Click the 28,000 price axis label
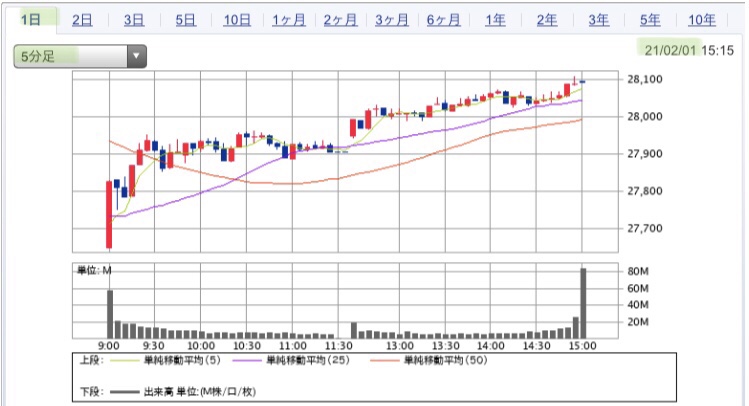 click(x=645, y=117)
